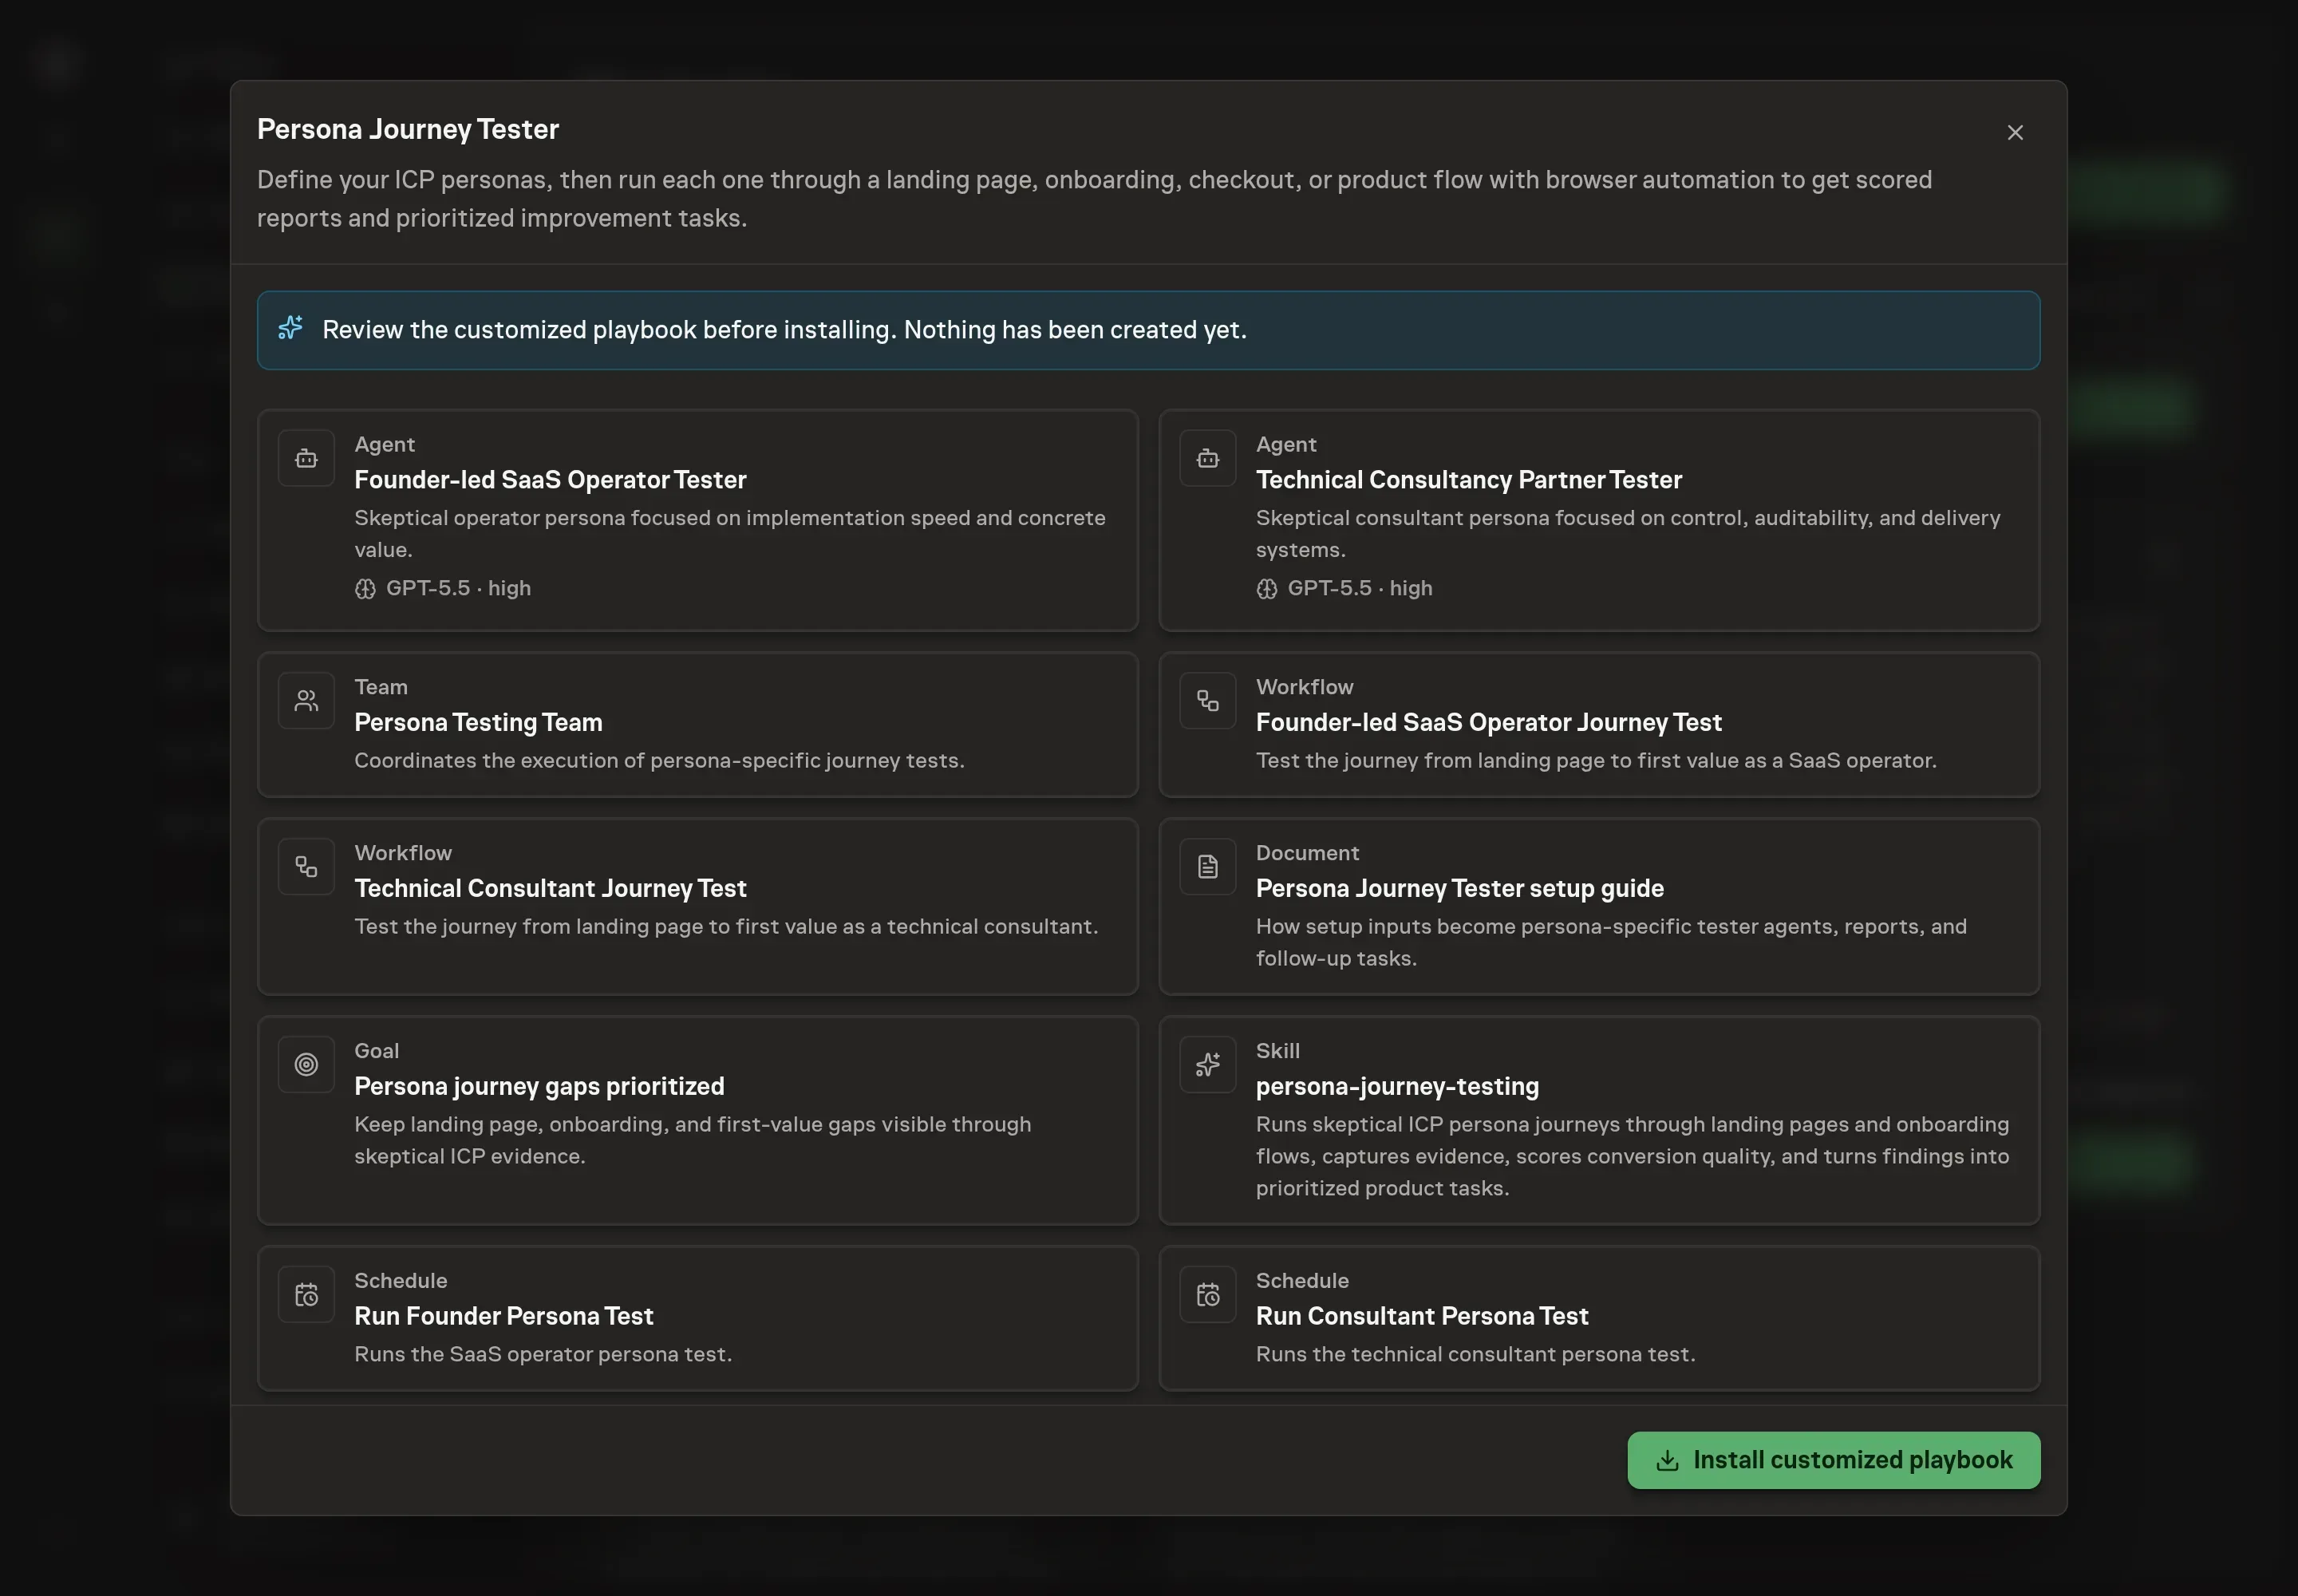The height and width of the screenshot is (1596, 2298).
Task: Click the Persona Journey Tester dialog heading
Action: point(407,129)
